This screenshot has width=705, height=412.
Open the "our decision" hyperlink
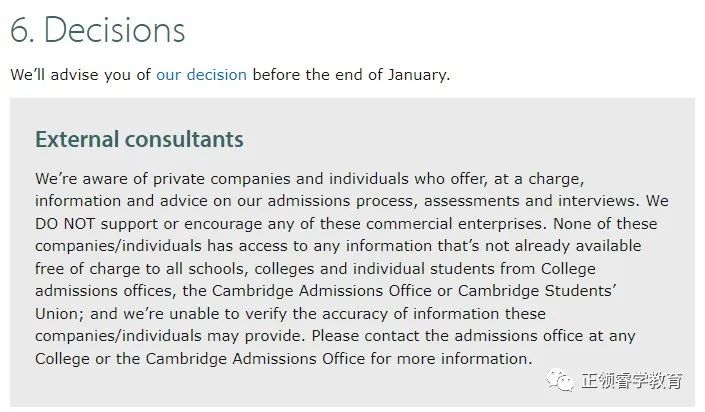(x=201, y=75)
